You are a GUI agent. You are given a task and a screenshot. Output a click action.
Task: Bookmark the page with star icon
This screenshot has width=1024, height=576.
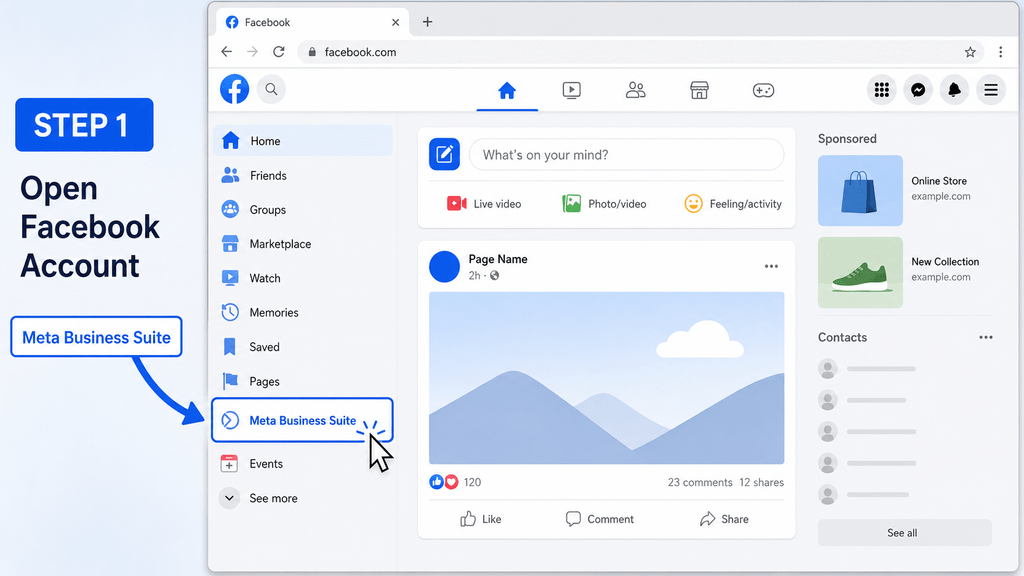tap(970, 52)
